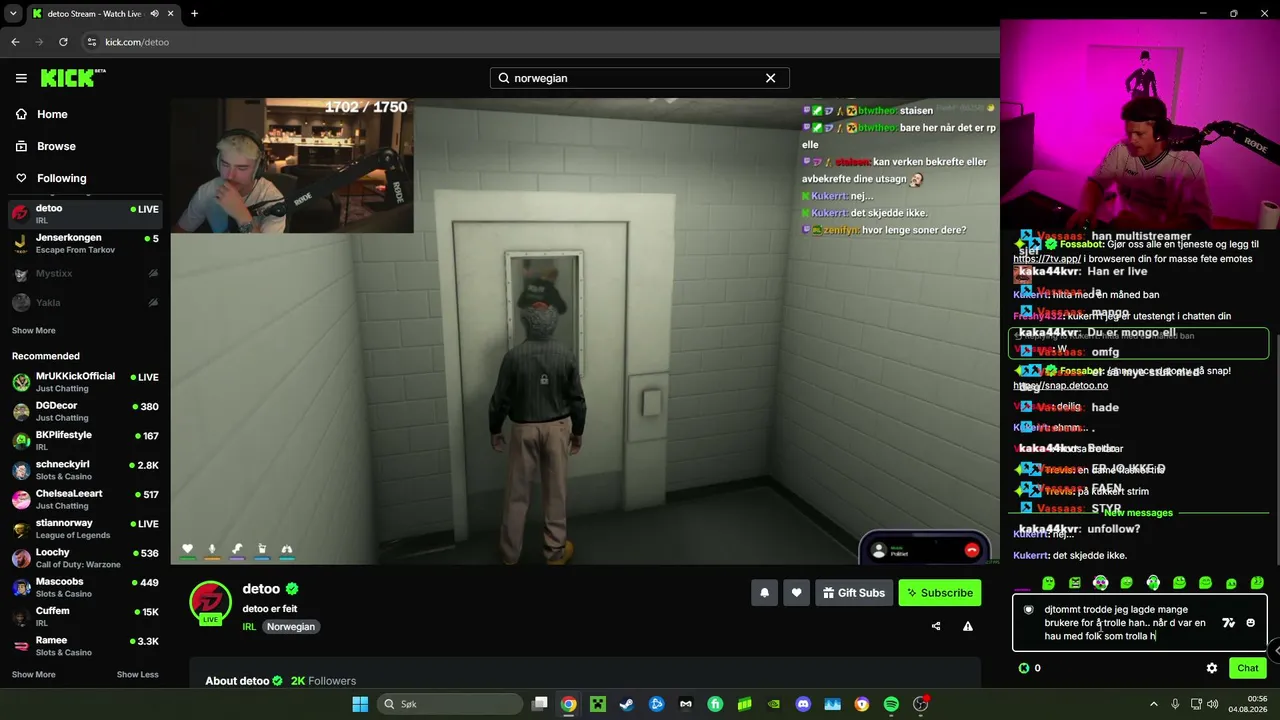1280x720 pixels.
Task: Open BKPlifestyle recommended channel
Action: [x=85, y=440]
